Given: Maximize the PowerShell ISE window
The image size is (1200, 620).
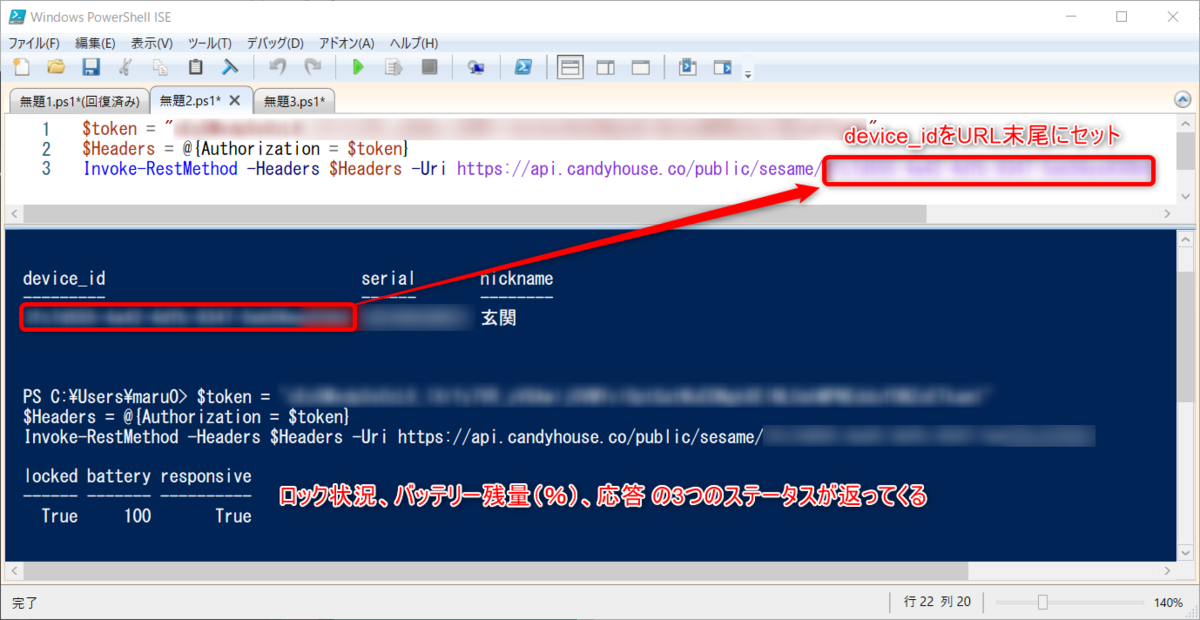Looking at the screenshot, I should 1121,16.
